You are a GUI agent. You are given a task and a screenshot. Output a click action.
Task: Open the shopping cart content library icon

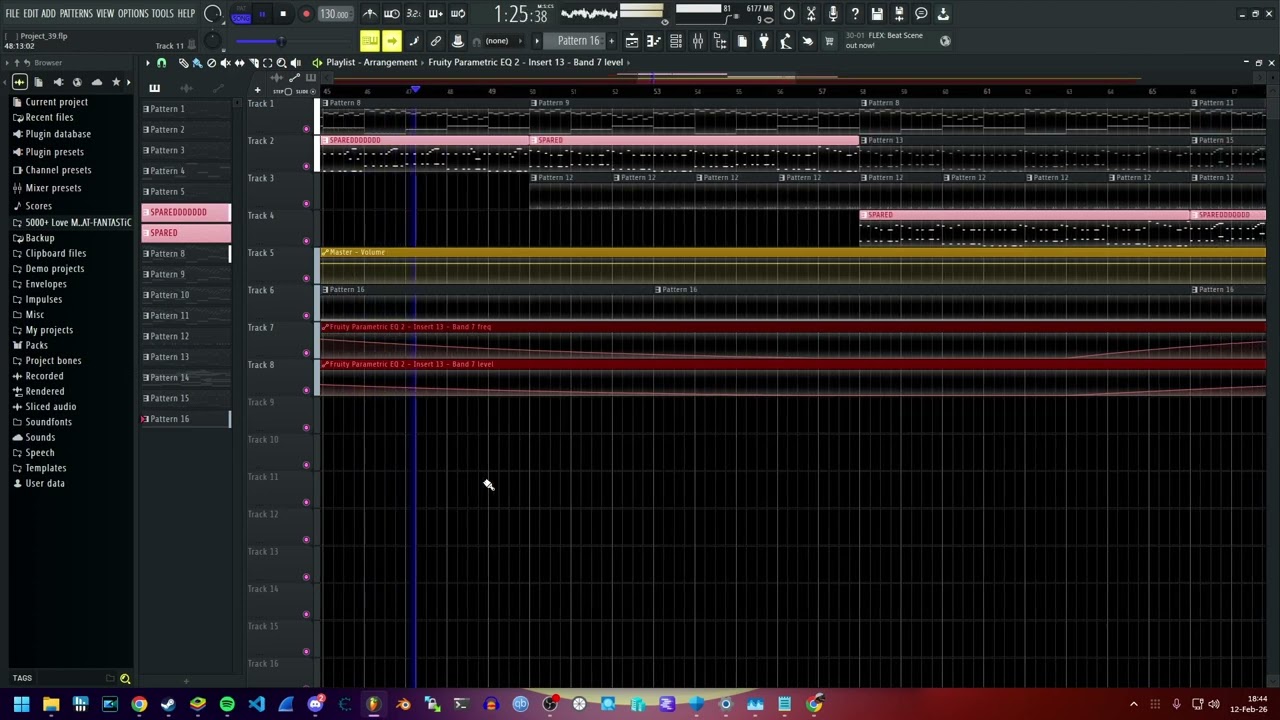click(x=829, y=41)
